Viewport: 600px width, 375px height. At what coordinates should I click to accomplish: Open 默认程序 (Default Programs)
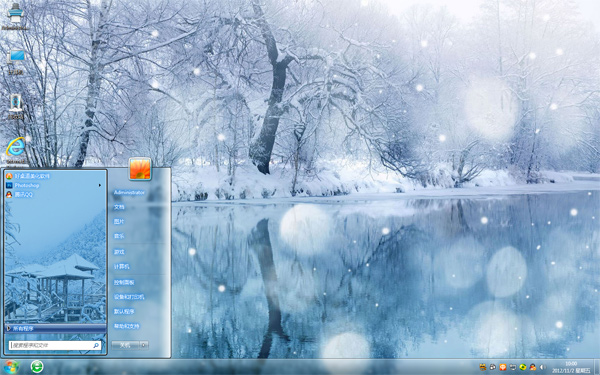(x=124, y=311)
